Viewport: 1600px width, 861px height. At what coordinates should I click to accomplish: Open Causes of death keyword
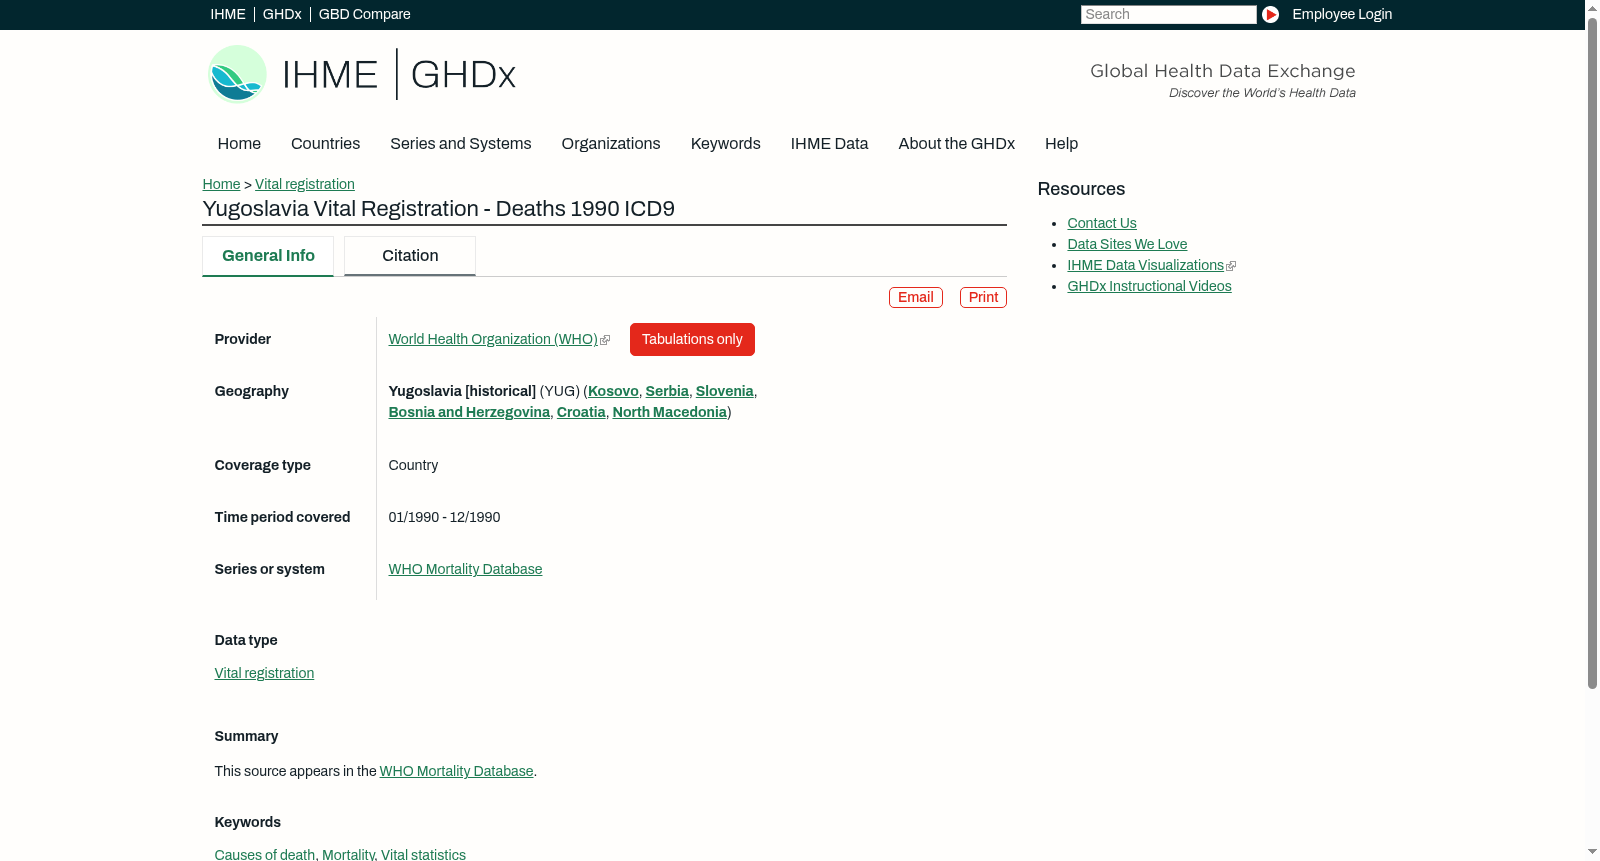tap(265, 855)
